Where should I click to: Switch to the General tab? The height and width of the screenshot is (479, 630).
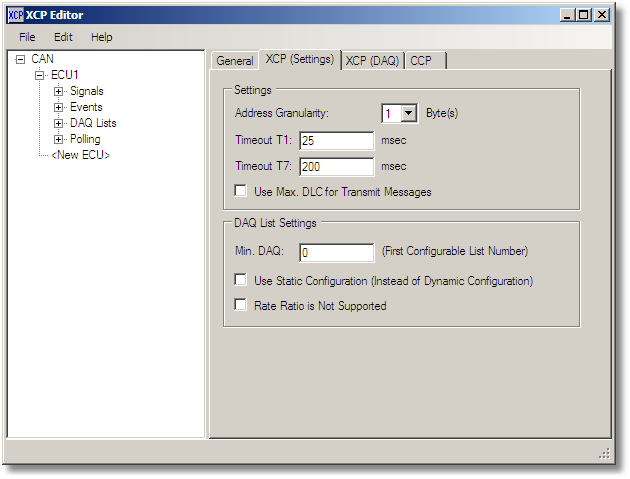click(x=235, y=61)
